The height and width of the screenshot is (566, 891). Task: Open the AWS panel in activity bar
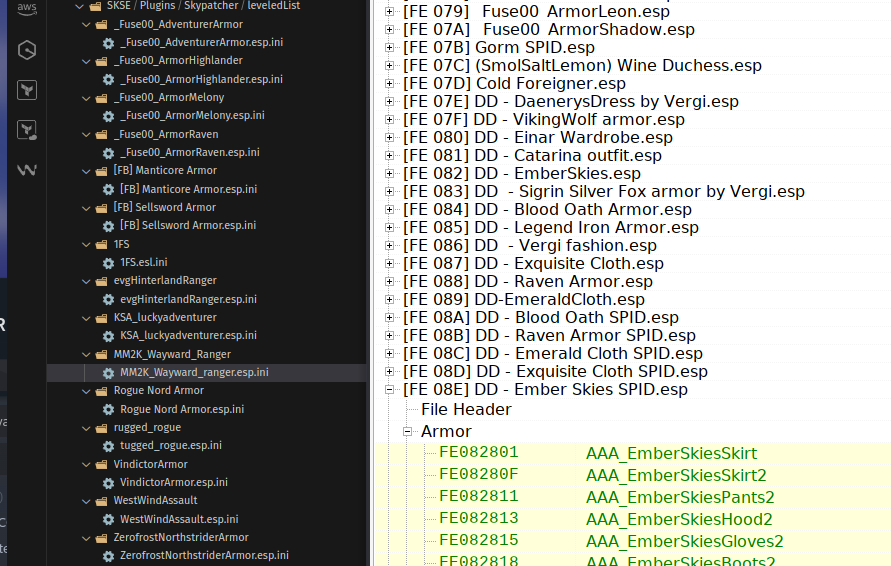pyautogui.click(x=27, y=9)
